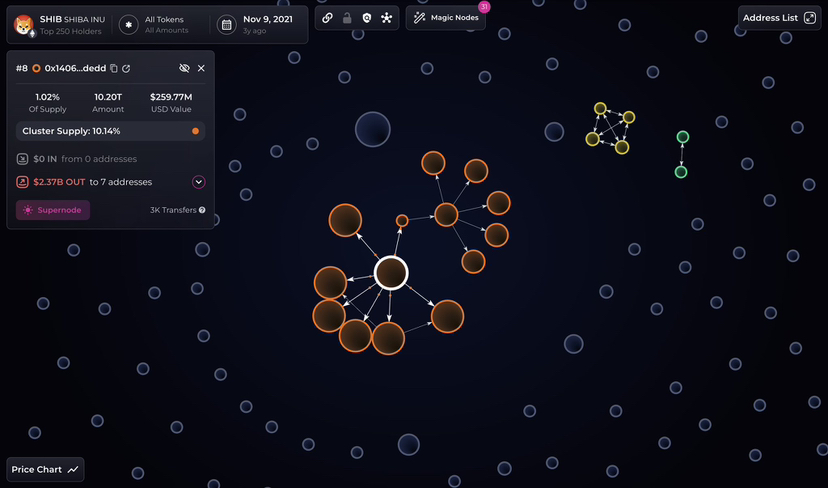Click the link icon in top toolbar

(327, 18)
